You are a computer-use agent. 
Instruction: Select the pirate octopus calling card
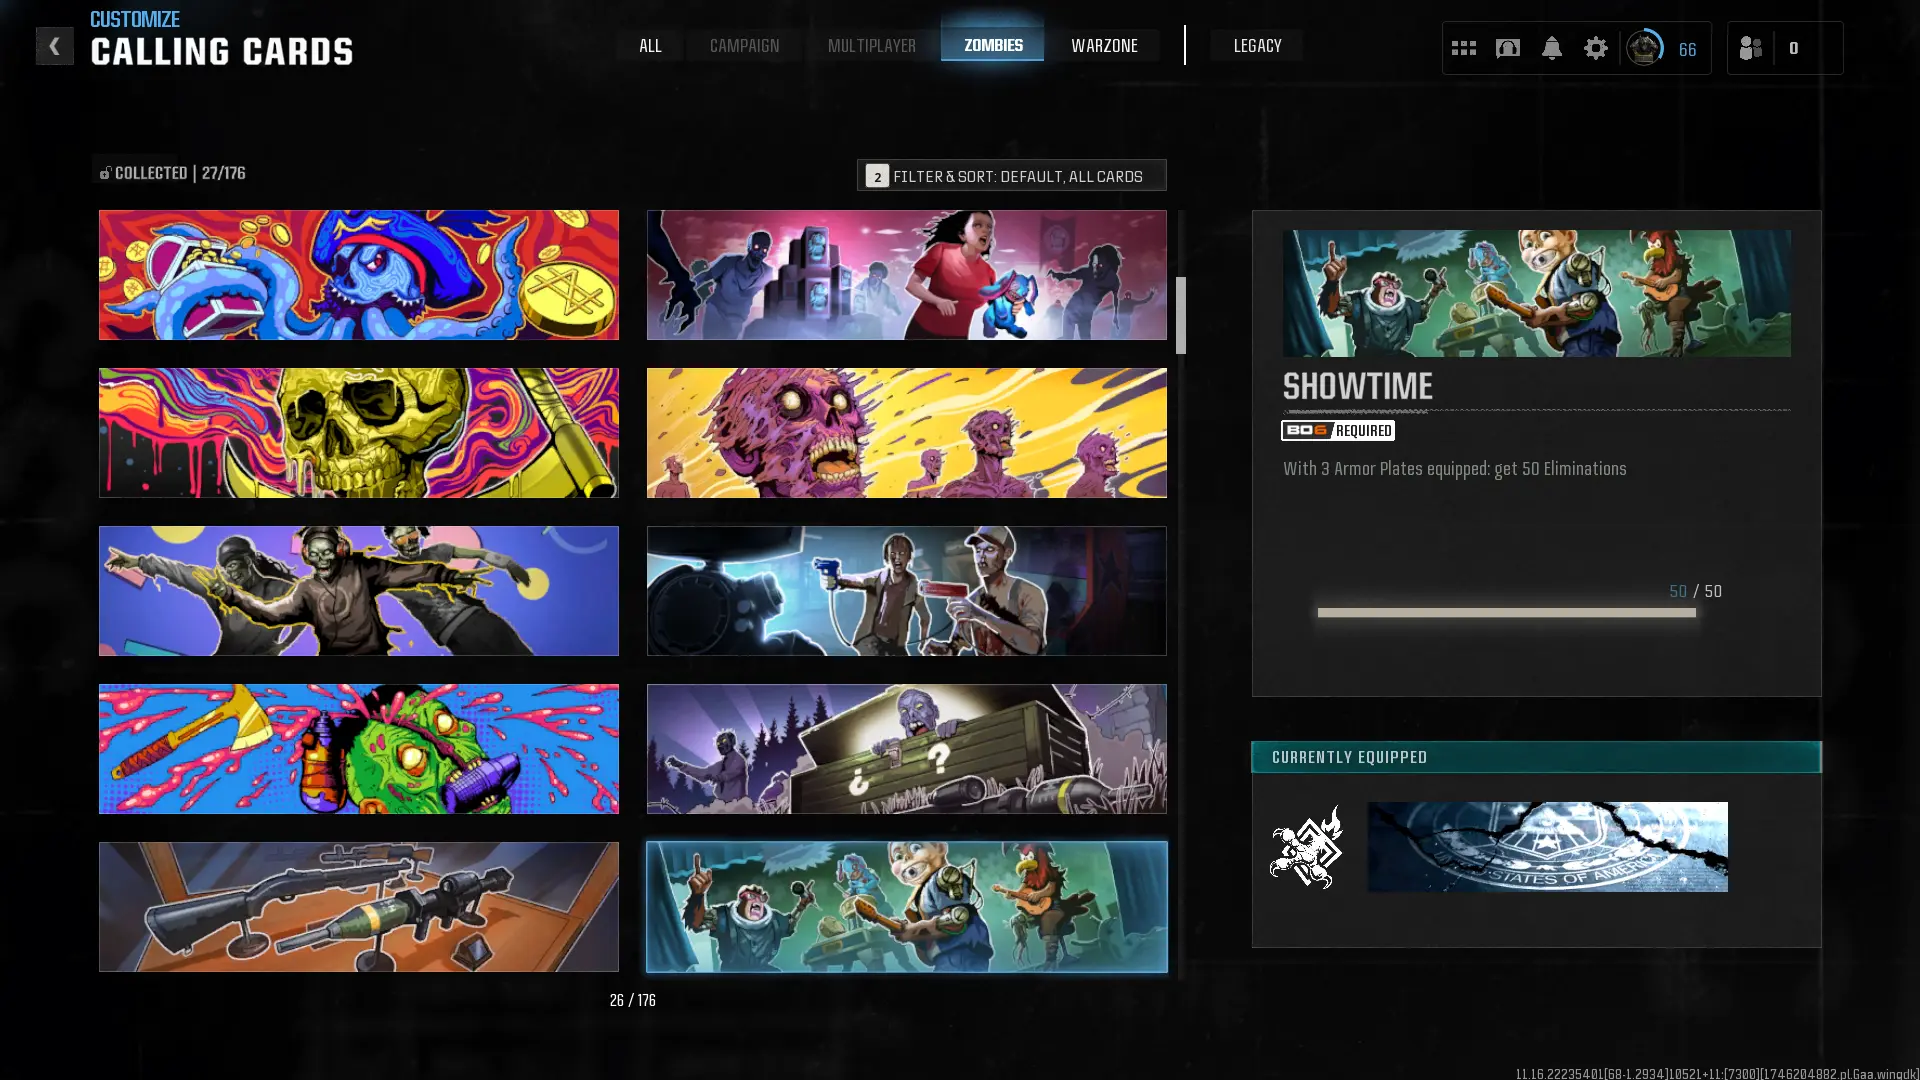click(358, 275)
